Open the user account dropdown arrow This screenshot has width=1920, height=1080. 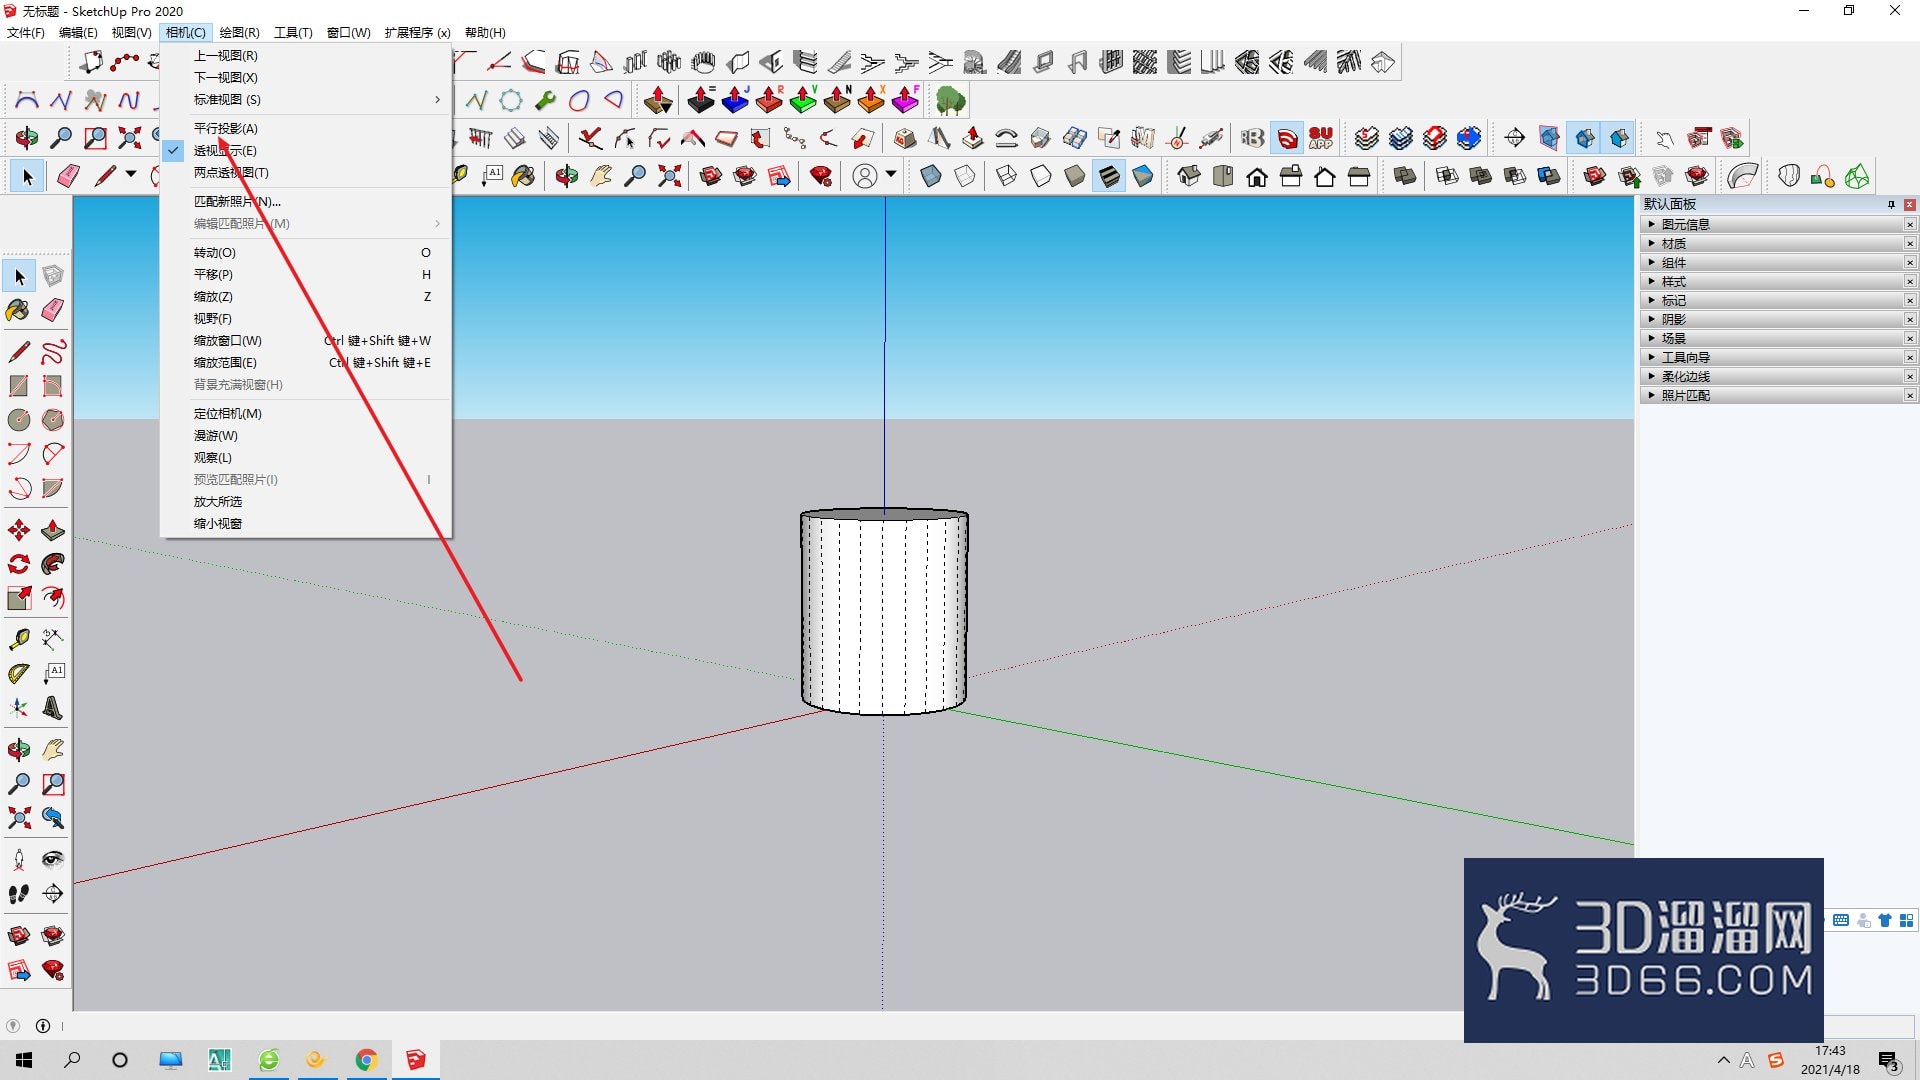click(890, 175)
